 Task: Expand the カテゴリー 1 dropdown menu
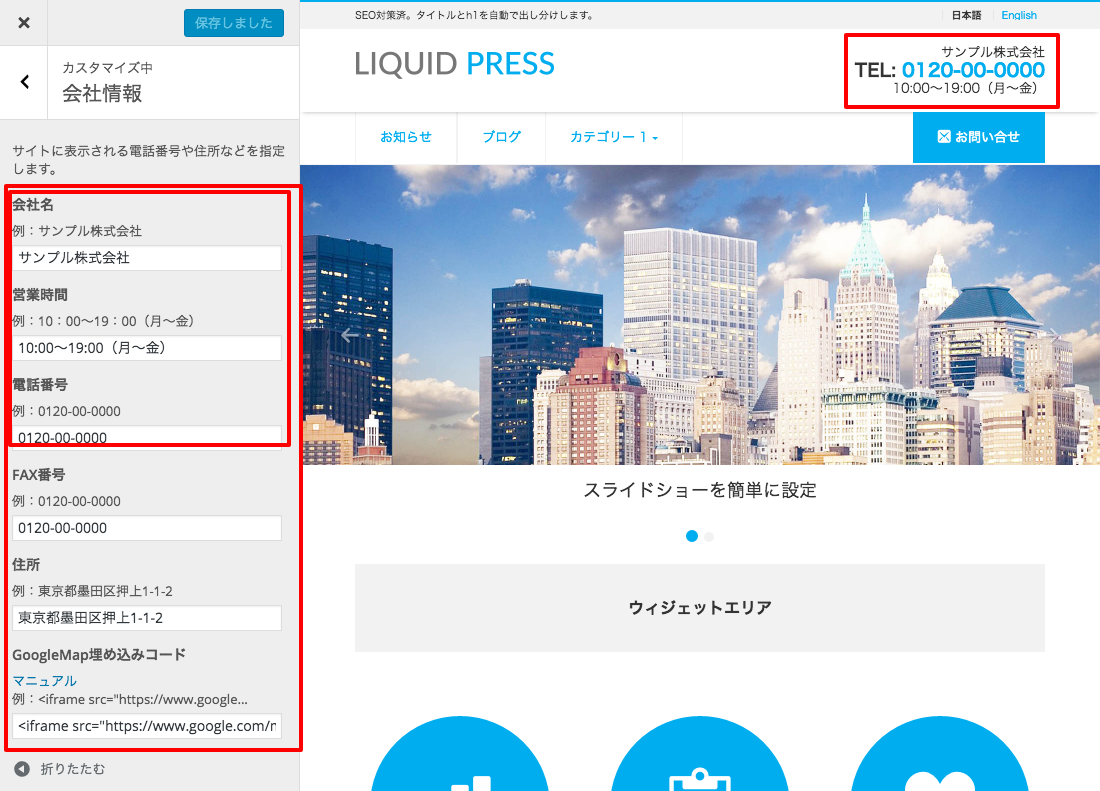614,137
